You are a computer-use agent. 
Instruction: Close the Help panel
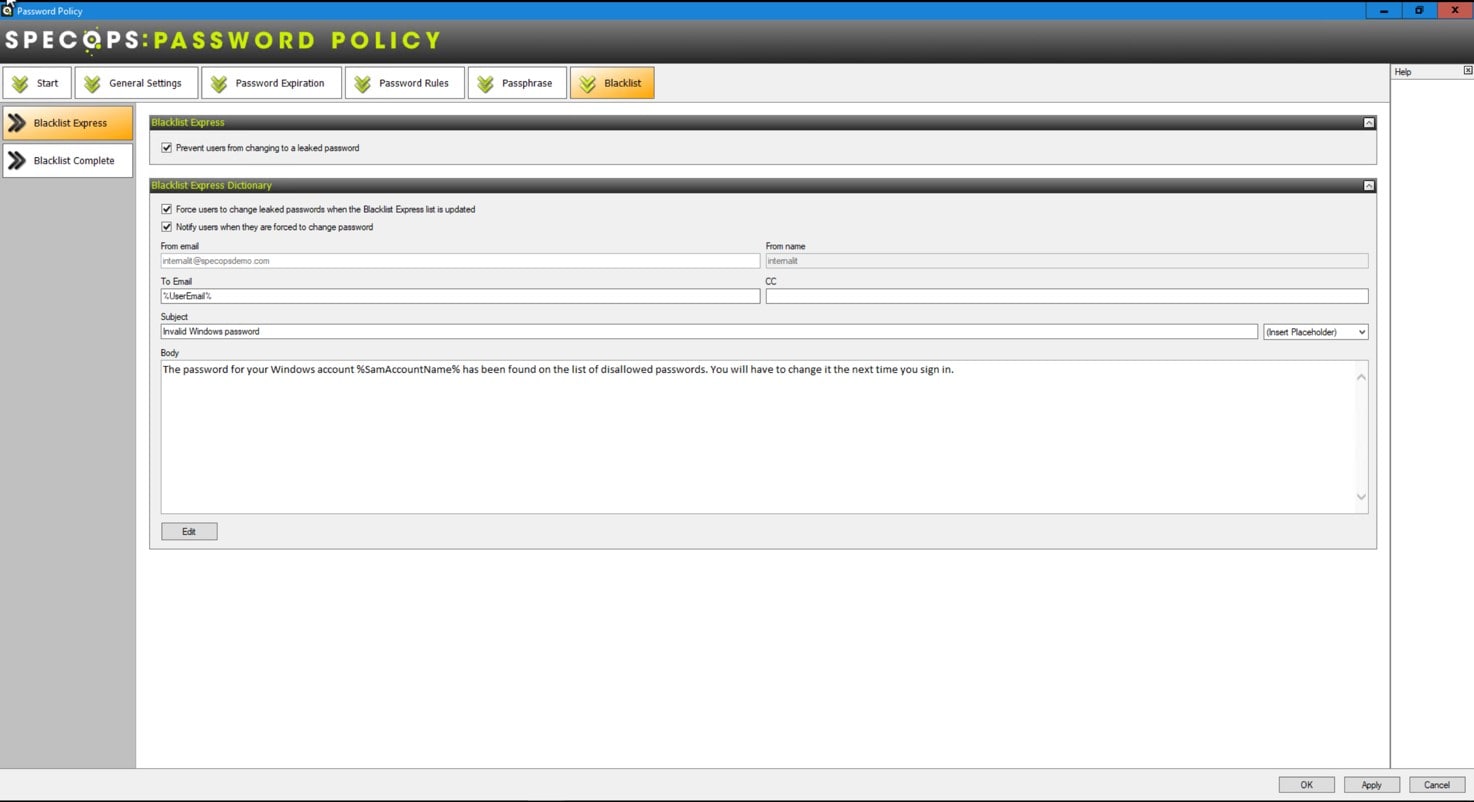tap(1467, 71)
